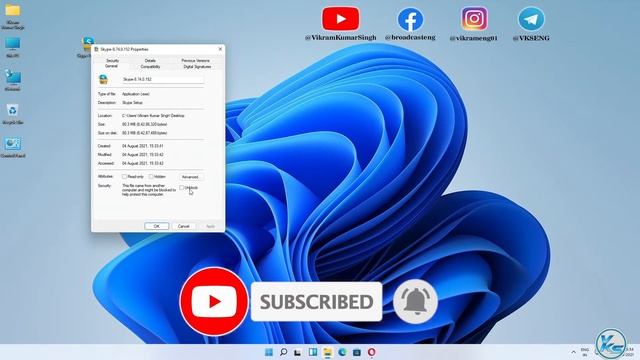Click the Skype installer icon in Properties dialog
The image size is (640, 360).
[x=104, y=79]
